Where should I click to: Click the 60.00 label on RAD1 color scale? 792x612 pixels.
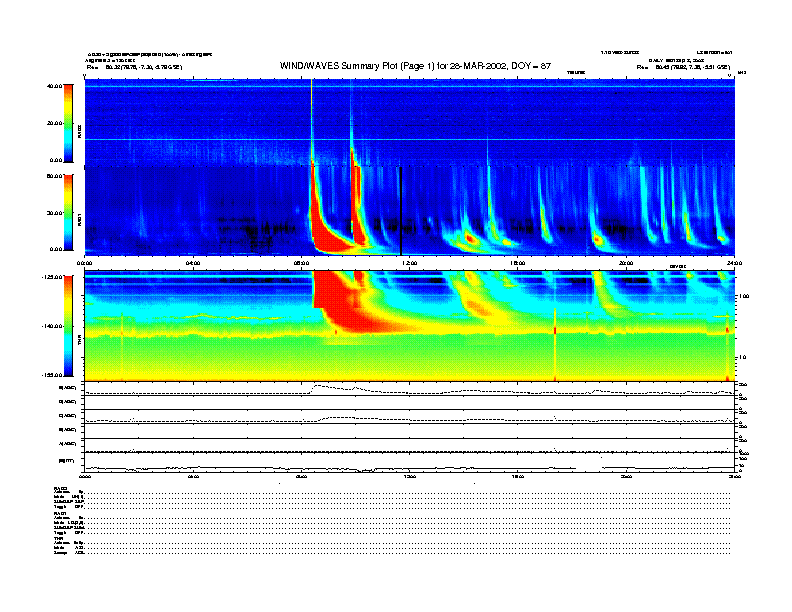54,176
